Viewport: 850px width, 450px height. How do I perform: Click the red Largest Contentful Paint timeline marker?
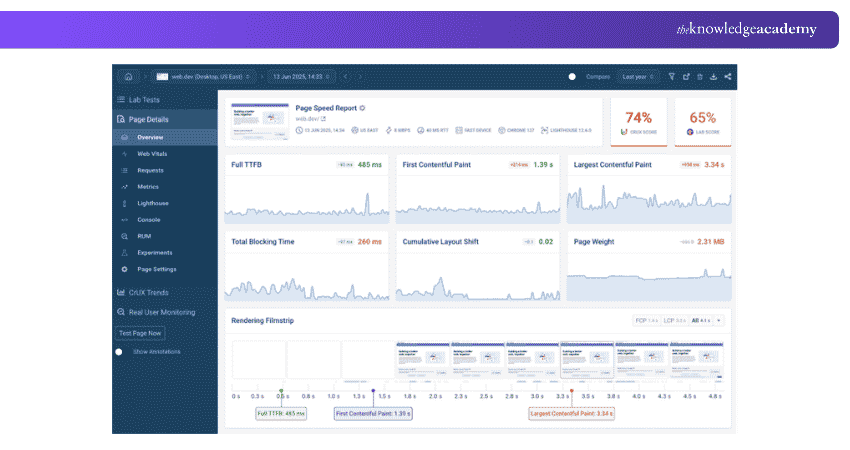(571, 390)
